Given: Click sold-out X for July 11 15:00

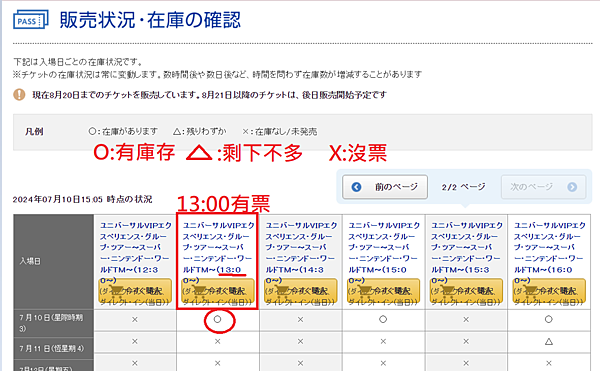Looking at the screenshot, I should click(383, 342).
